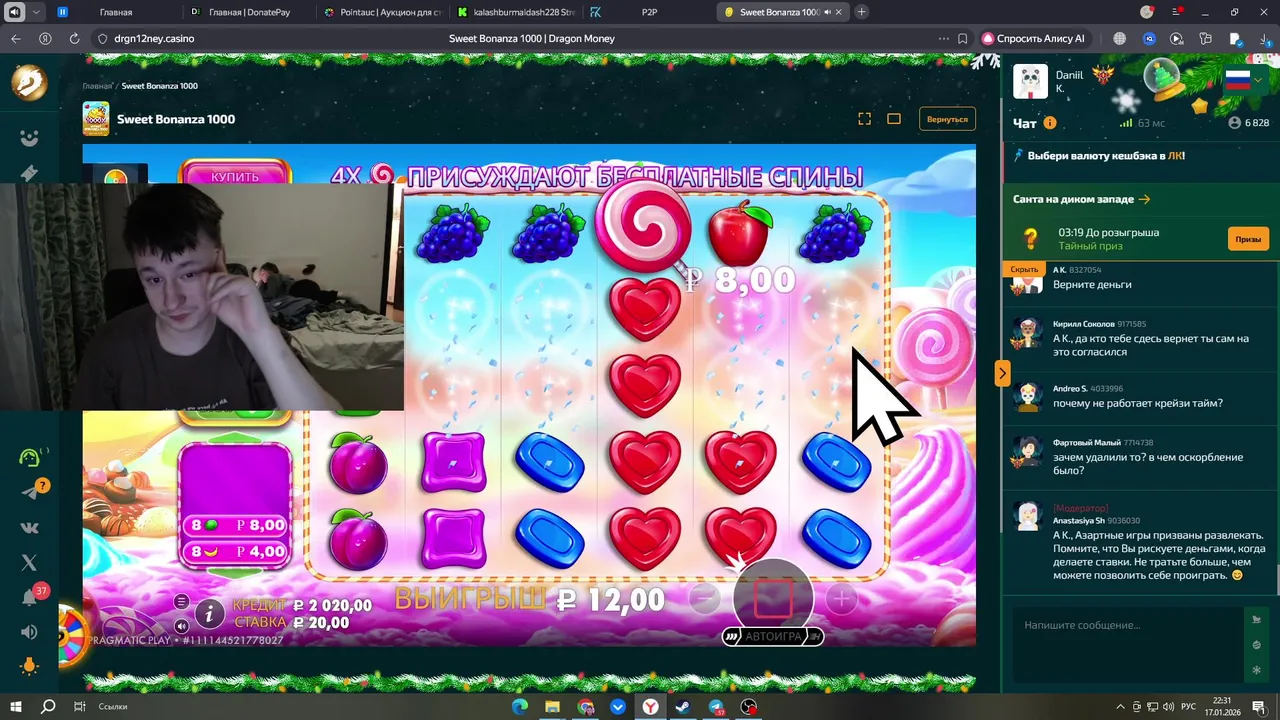The image size is (1280, 720).
Task: Toggle site sound speaker in sidebar
Action: pos(29,632)
